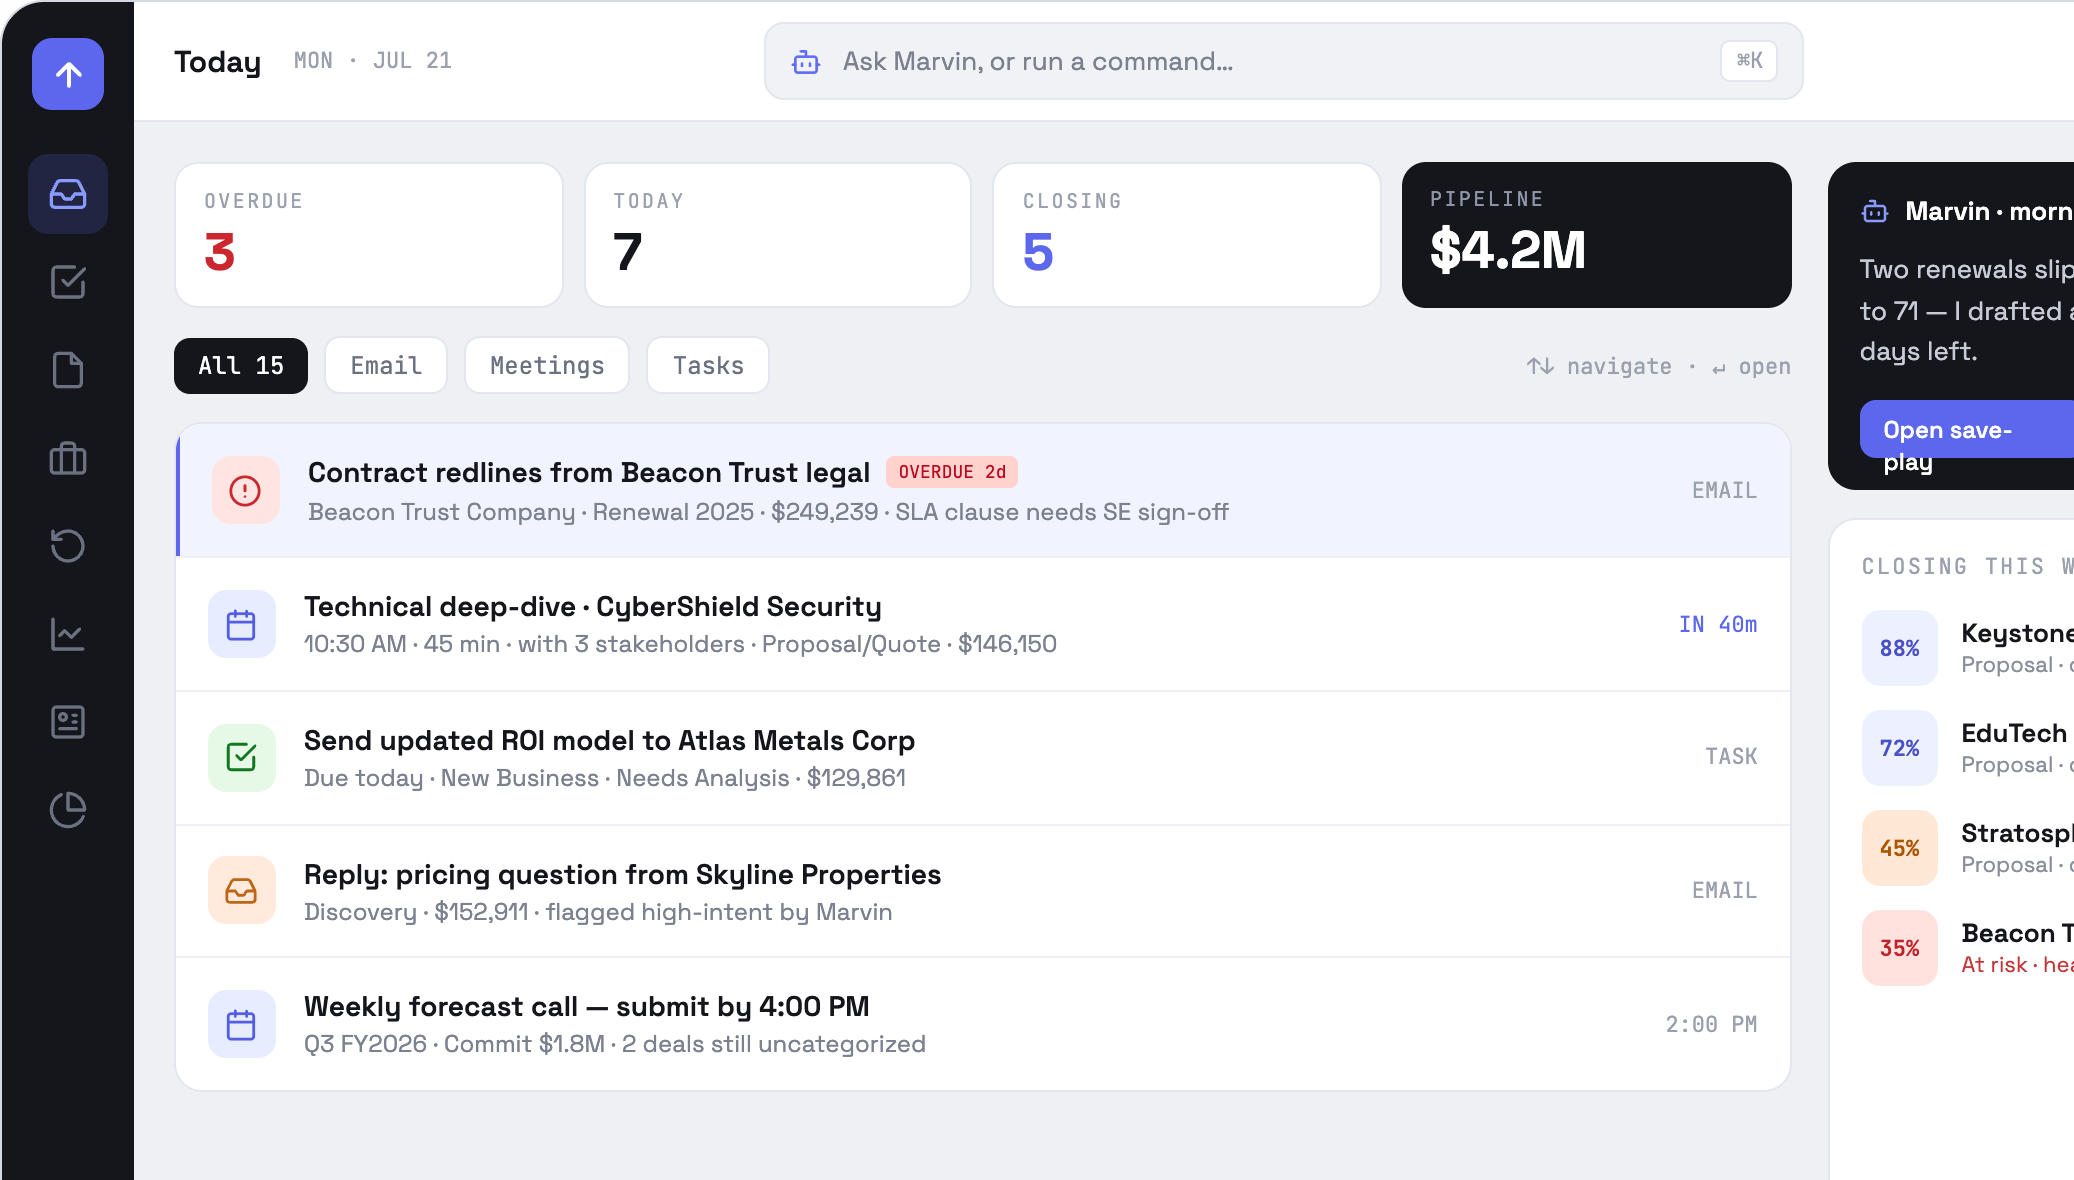This screenshot has width=2074, height=1180.
Task: Open the Today 7 stat card
Action: click(778, 235)
